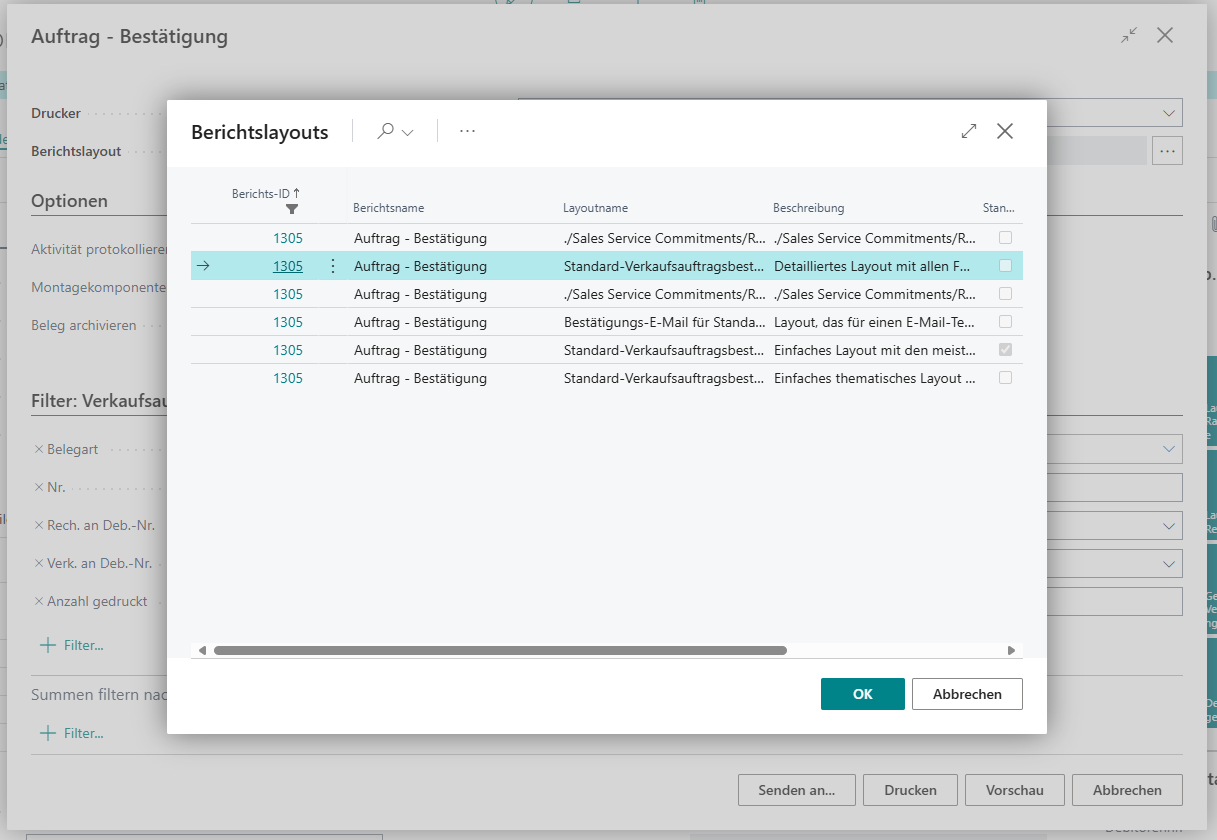The width and height of the screenshot is (1217, 840).
Task: Select 'Einfaches Layout mit den meist...' description cell
Action: [875, 350]
